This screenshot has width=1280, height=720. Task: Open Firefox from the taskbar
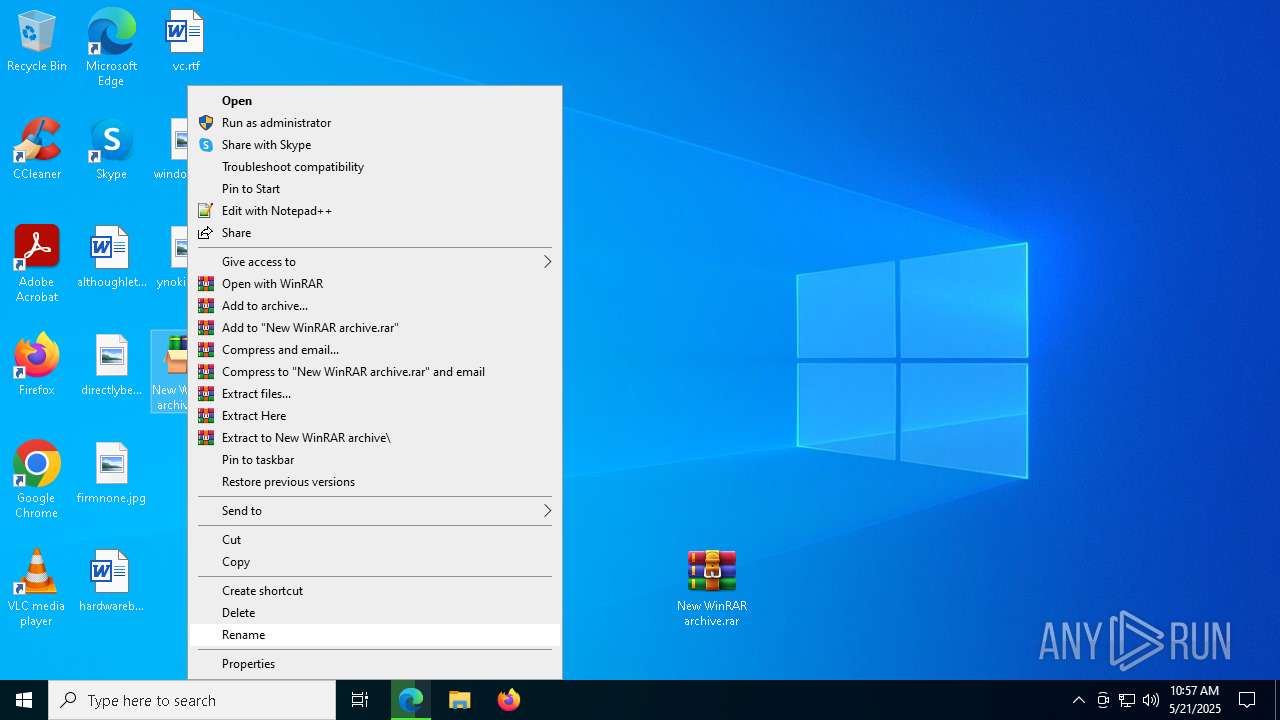(509, 700)
